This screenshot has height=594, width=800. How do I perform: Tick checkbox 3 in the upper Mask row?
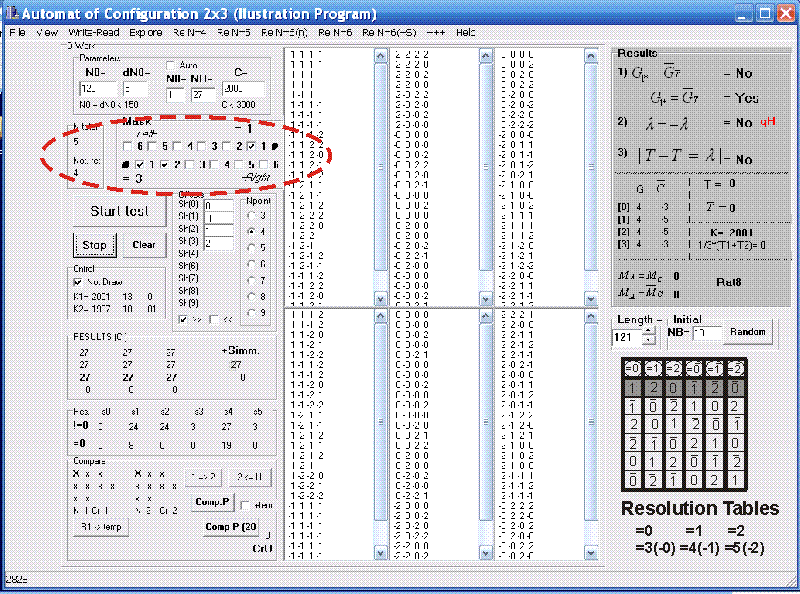(x=202, y=146)
